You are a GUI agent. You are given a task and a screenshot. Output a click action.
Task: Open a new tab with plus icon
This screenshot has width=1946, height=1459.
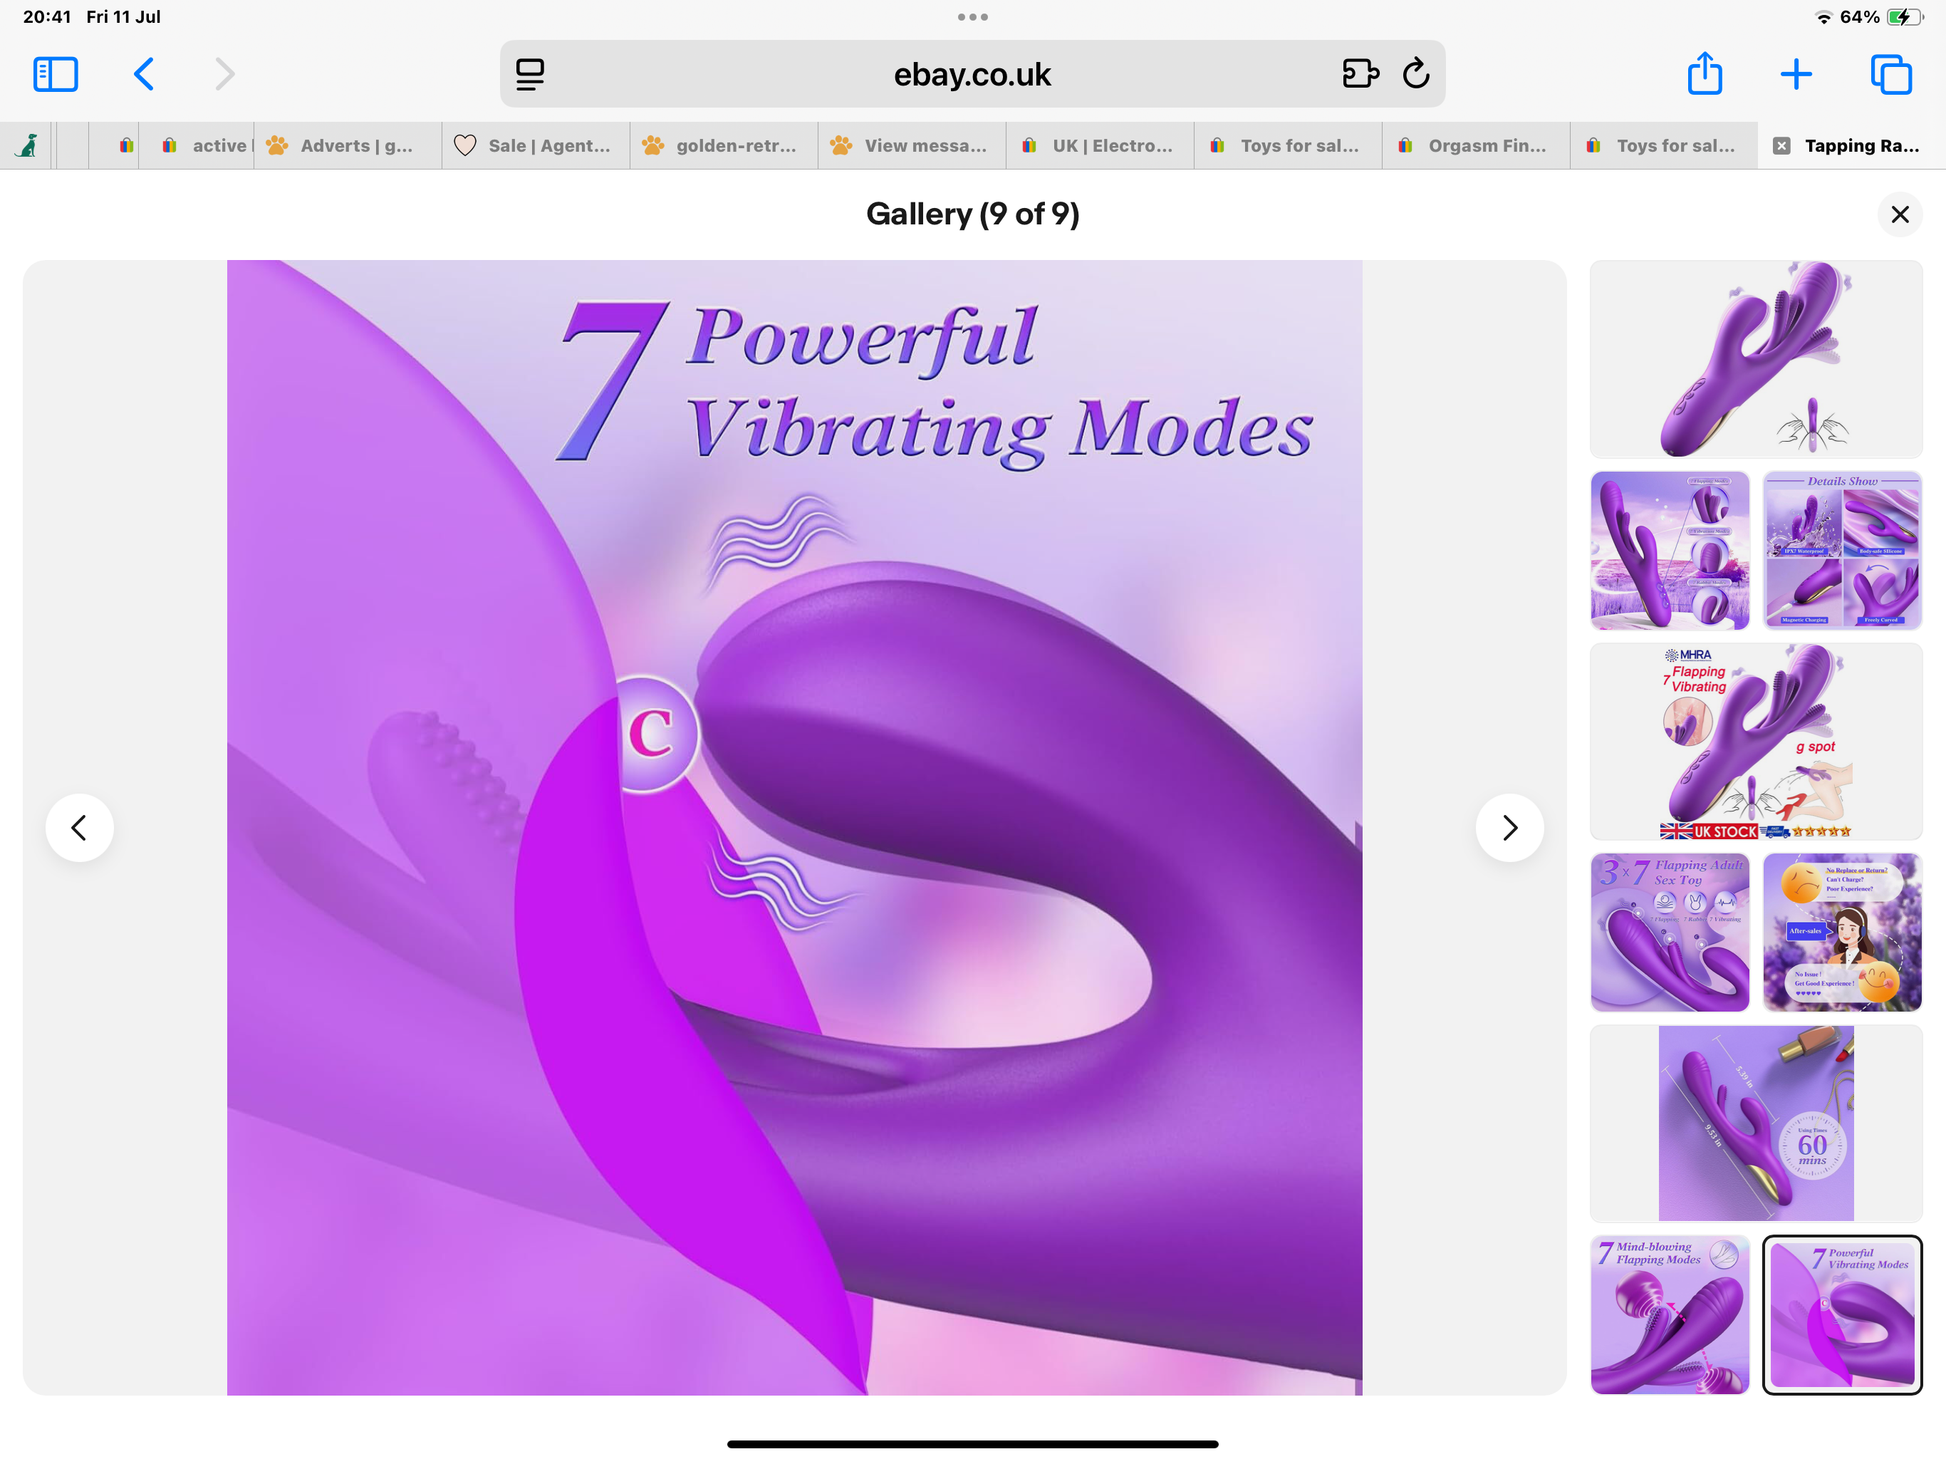coord(1796,74)
